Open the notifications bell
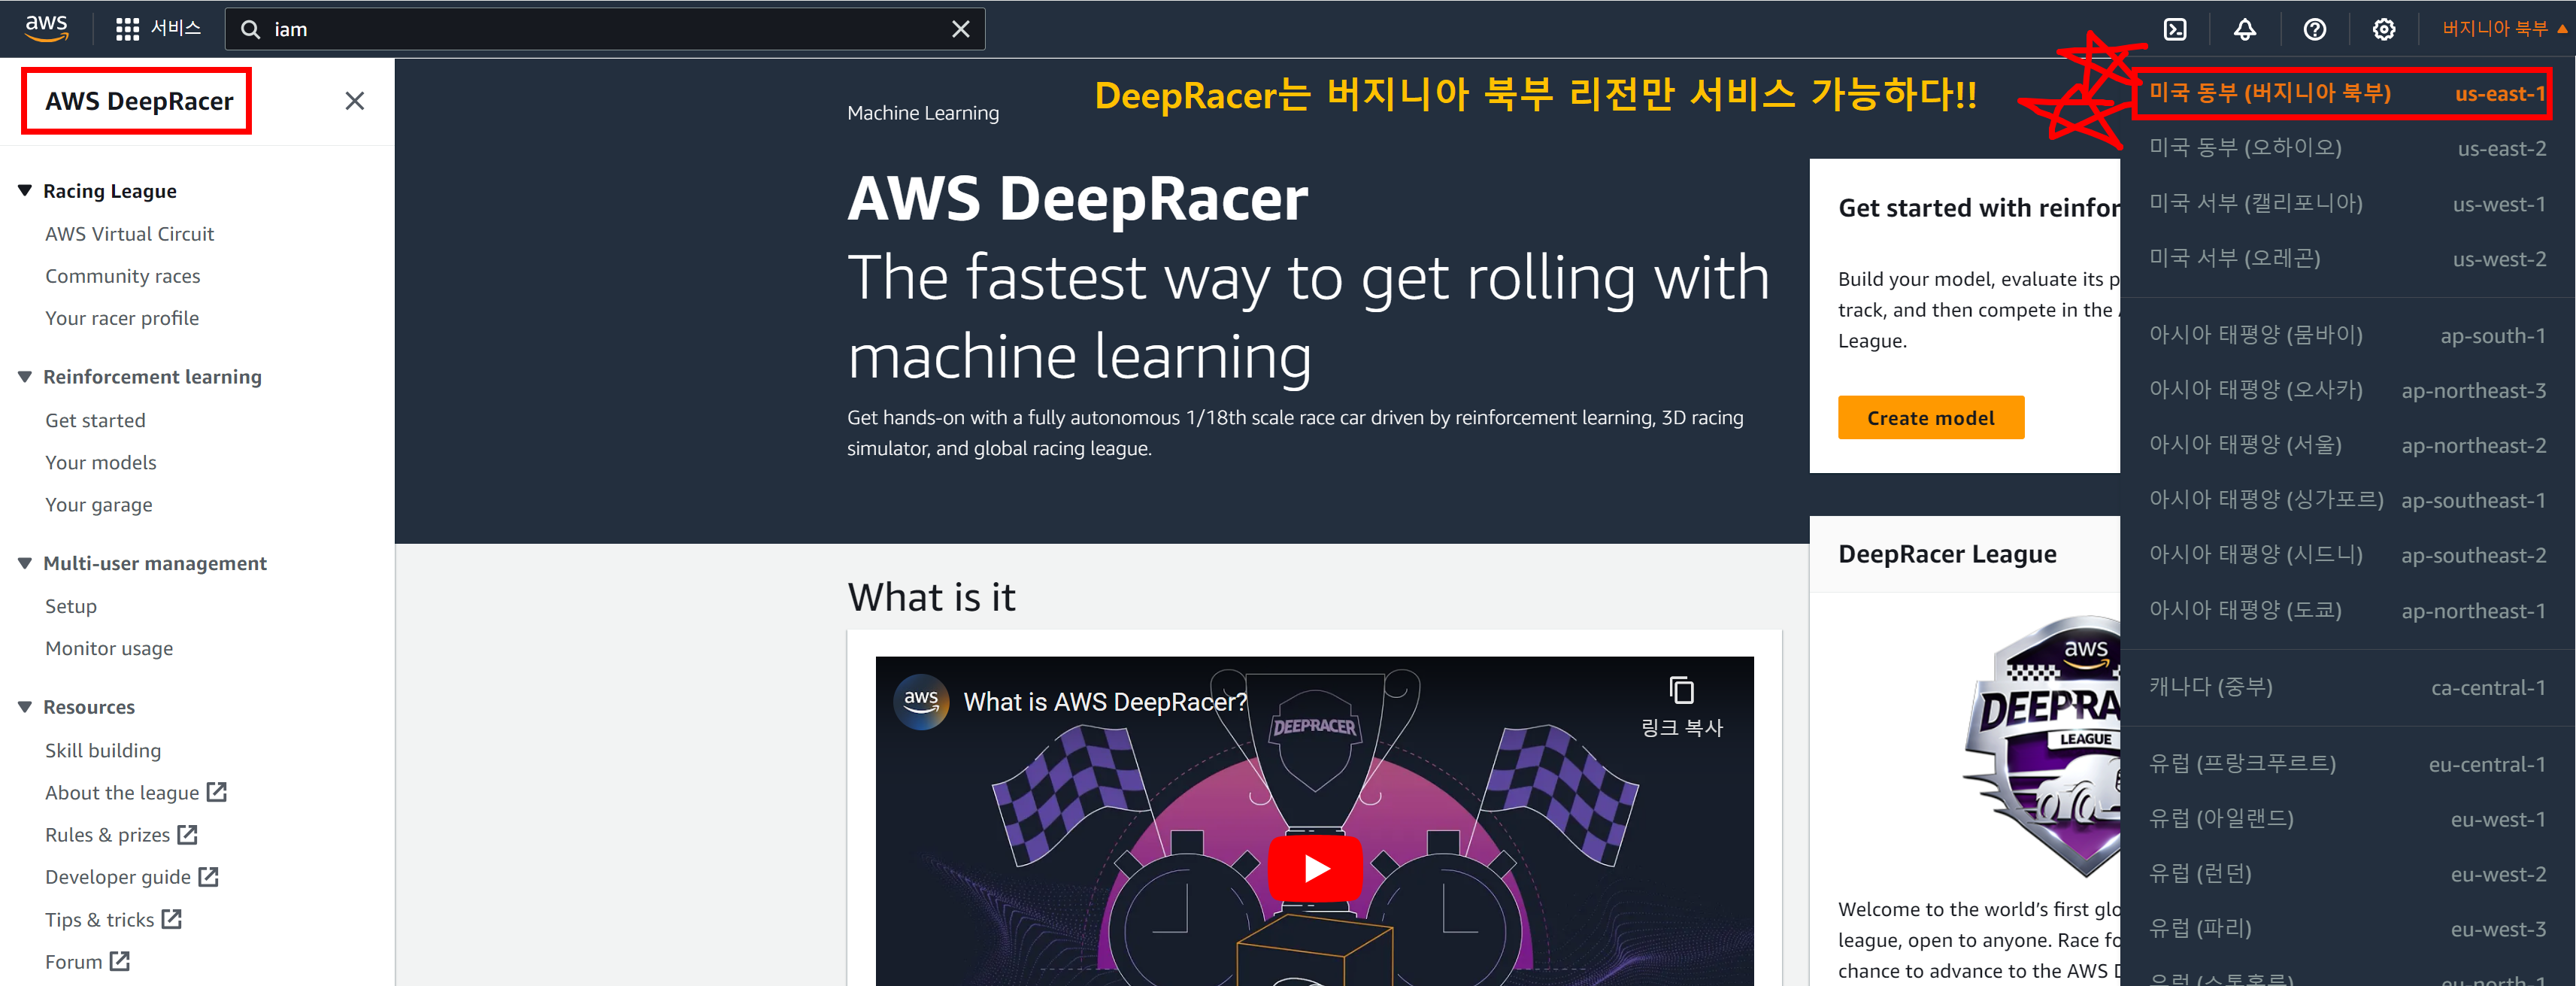The height and width of the screenshot is (986, 2576). [2245, 29]
